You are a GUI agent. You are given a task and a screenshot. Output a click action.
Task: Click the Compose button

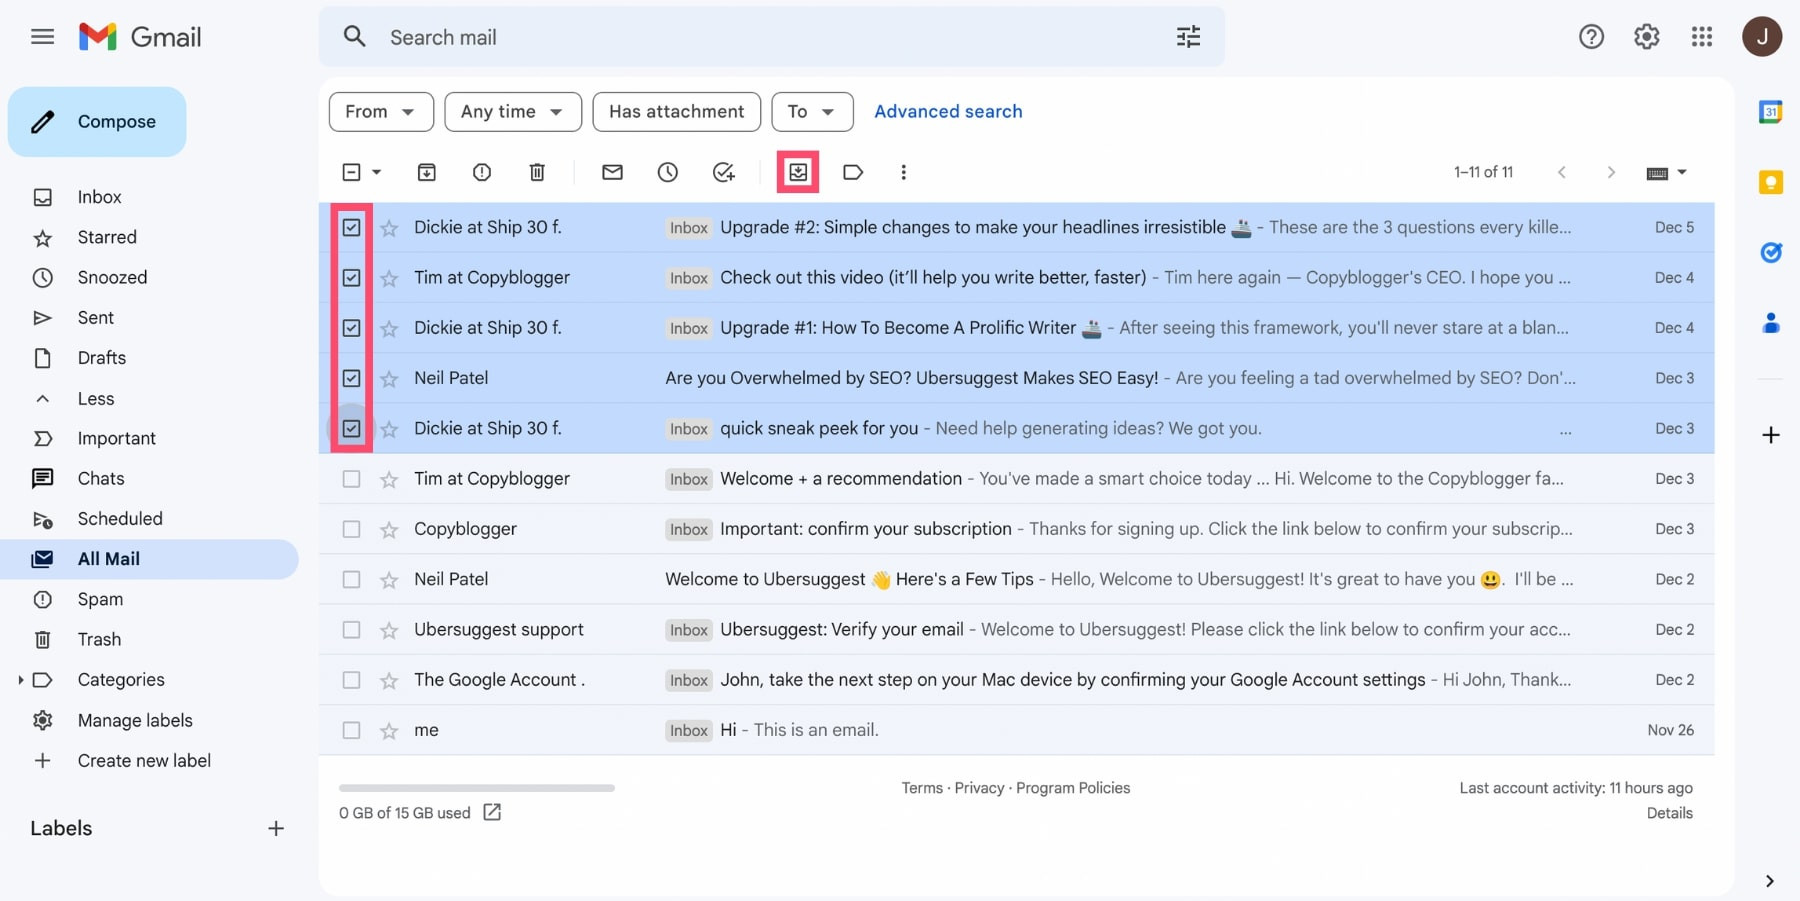coord(97,122)
